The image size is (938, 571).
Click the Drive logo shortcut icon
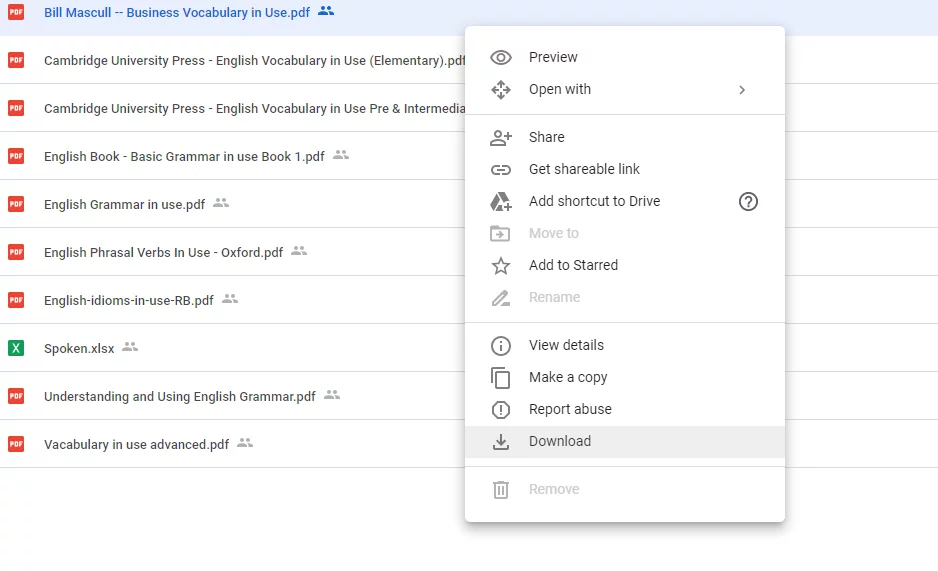(x=501, y=202)
